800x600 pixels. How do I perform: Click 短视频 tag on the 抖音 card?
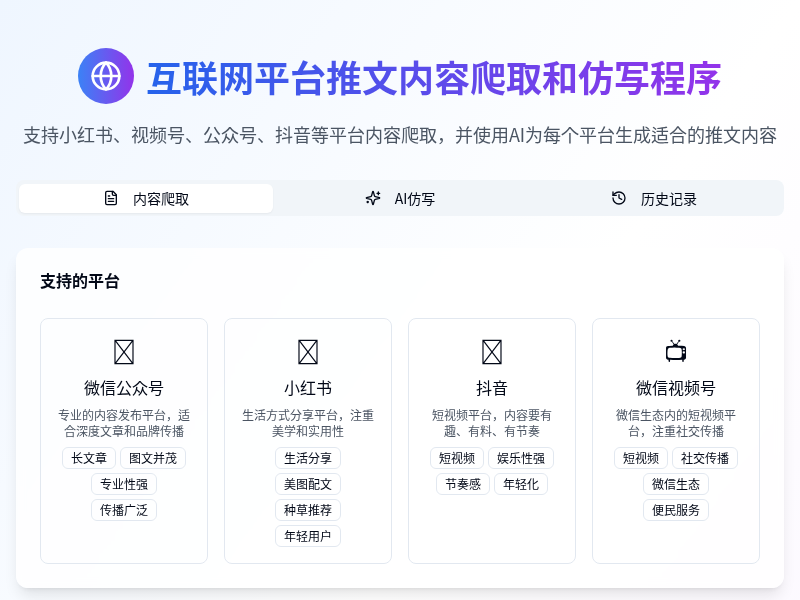click(457, 458)
